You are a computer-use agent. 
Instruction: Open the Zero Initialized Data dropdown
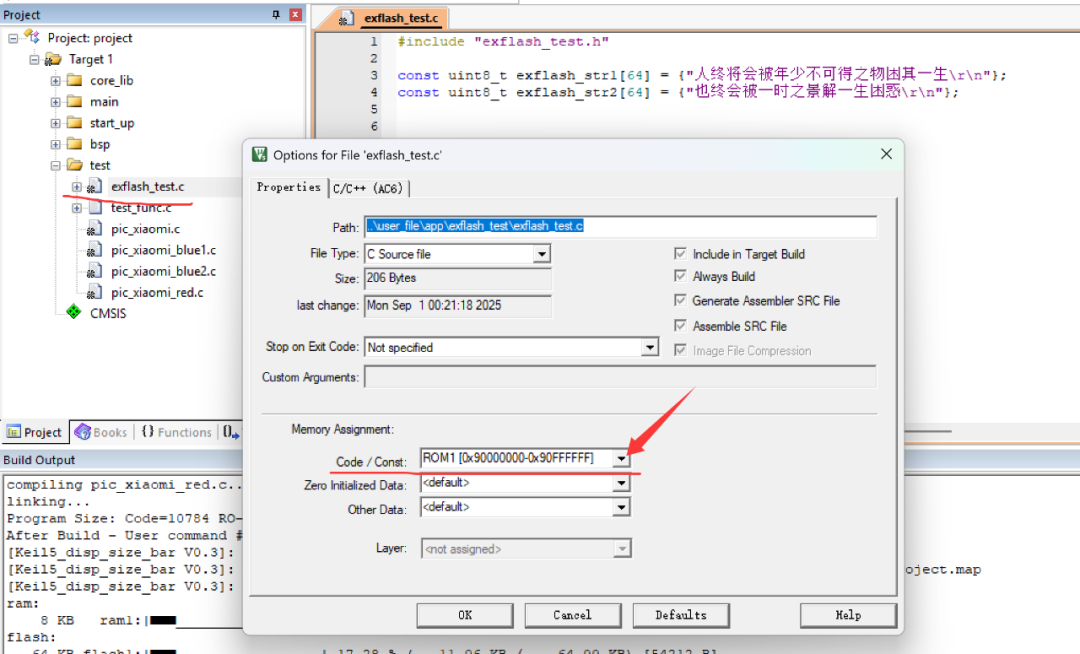click(621, 483)
